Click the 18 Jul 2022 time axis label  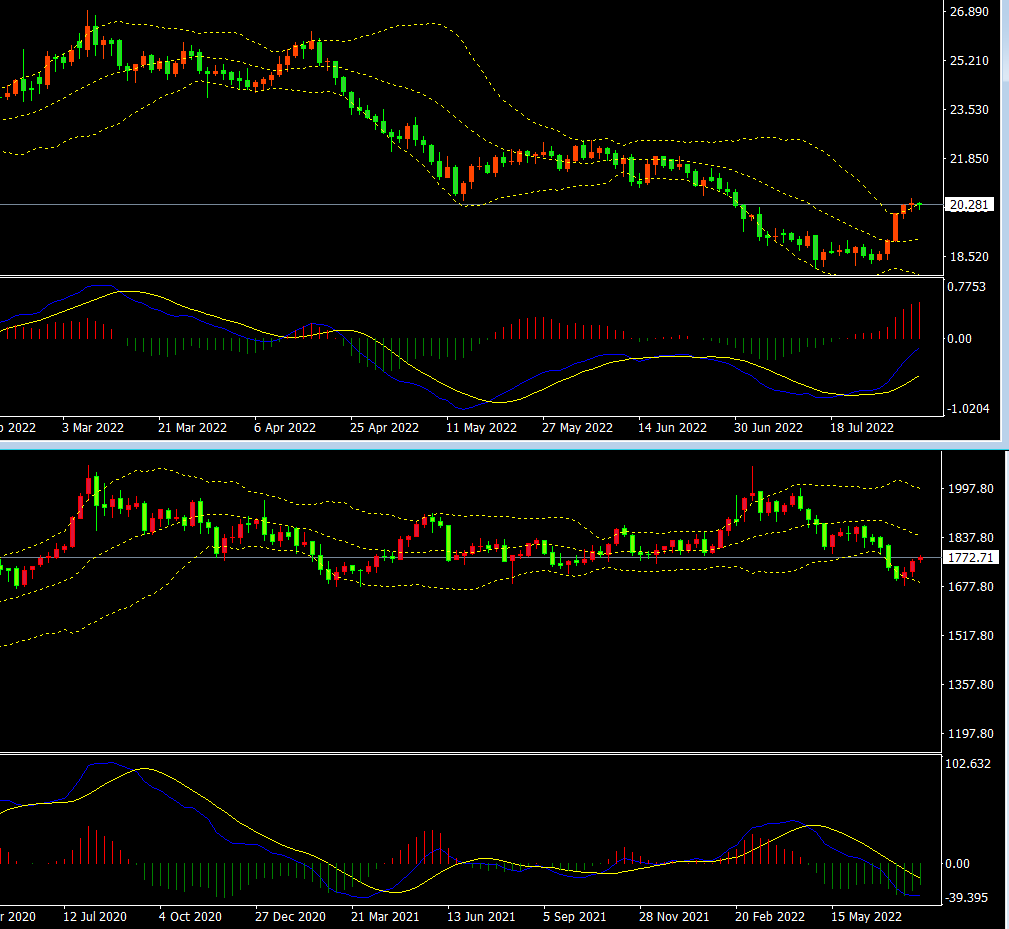click(861, 427)
